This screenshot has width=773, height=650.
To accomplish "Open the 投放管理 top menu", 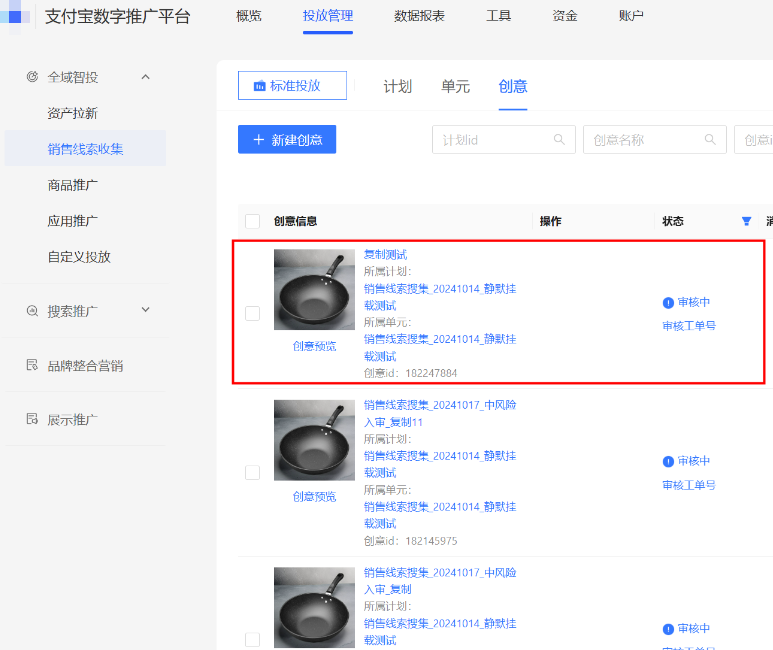I will point(328,16).
